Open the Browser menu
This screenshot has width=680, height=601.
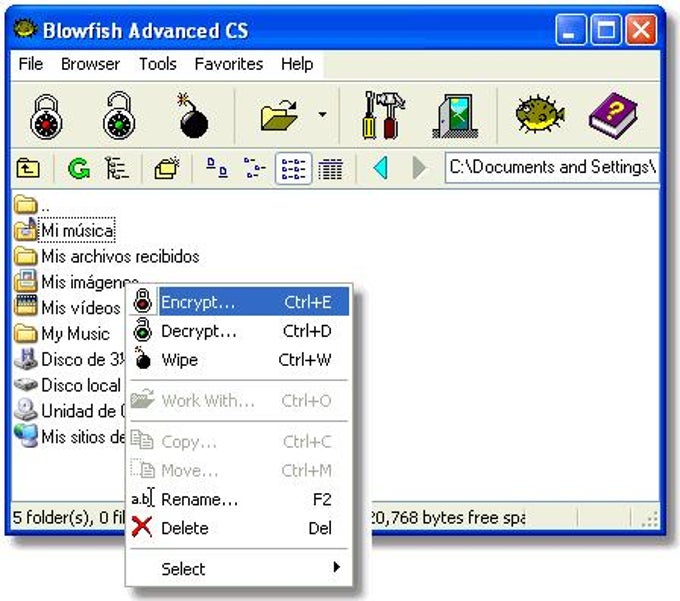[x=90, y=64]
